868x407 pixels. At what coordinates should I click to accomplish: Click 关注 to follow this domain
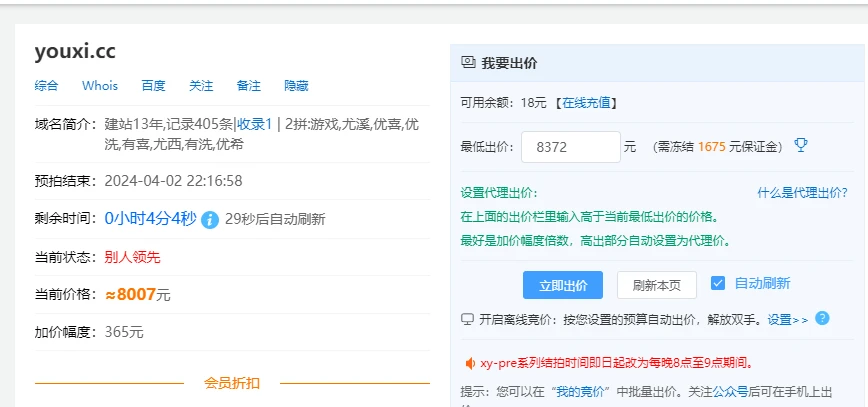pyautogui.click(x=201, y=86)
